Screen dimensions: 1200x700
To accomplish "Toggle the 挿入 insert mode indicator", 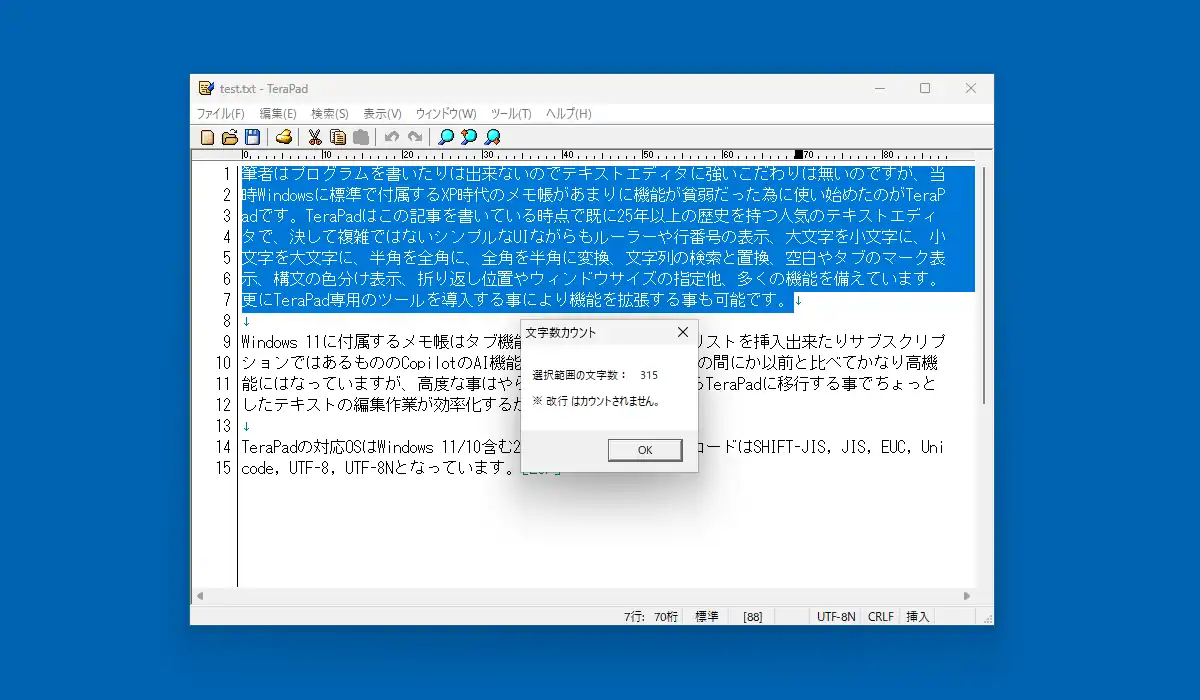I will click(x=918, y=617).
